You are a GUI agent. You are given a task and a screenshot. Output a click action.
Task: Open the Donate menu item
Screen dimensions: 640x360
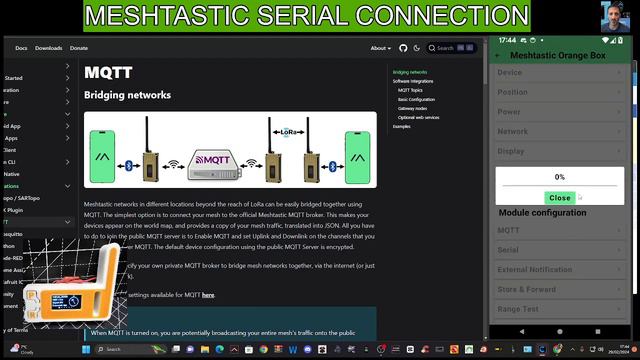[79, 48]
